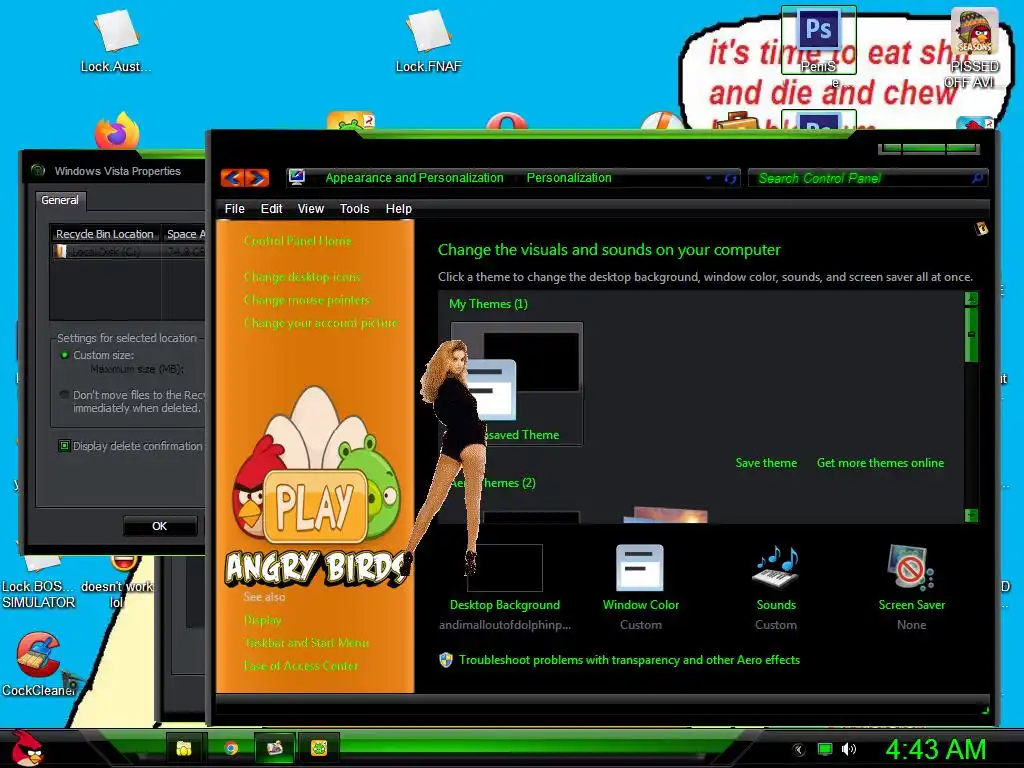Open Display under See also
Image resolution: width=1024 pixels, height=768 pixels.
pyautogui.click(x=263, y=620)
